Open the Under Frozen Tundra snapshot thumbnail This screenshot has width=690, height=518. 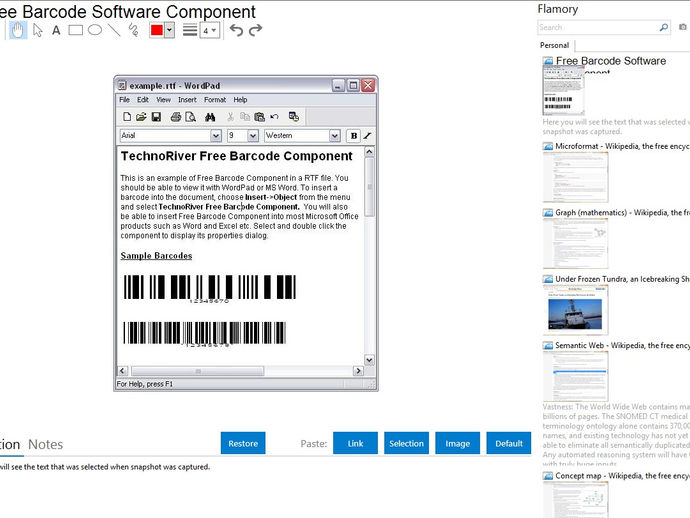point(576,310)
